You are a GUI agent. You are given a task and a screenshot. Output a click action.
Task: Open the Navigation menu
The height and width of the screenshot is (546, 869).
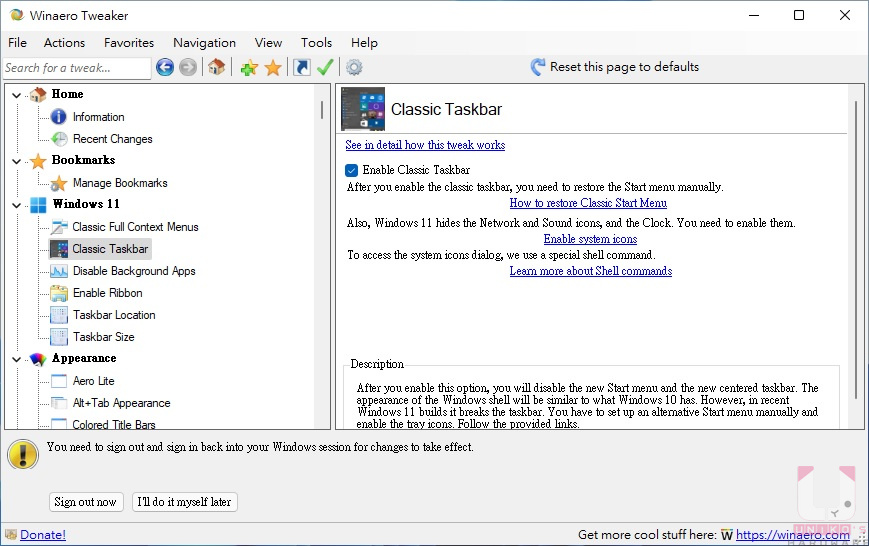click(205, 43)
